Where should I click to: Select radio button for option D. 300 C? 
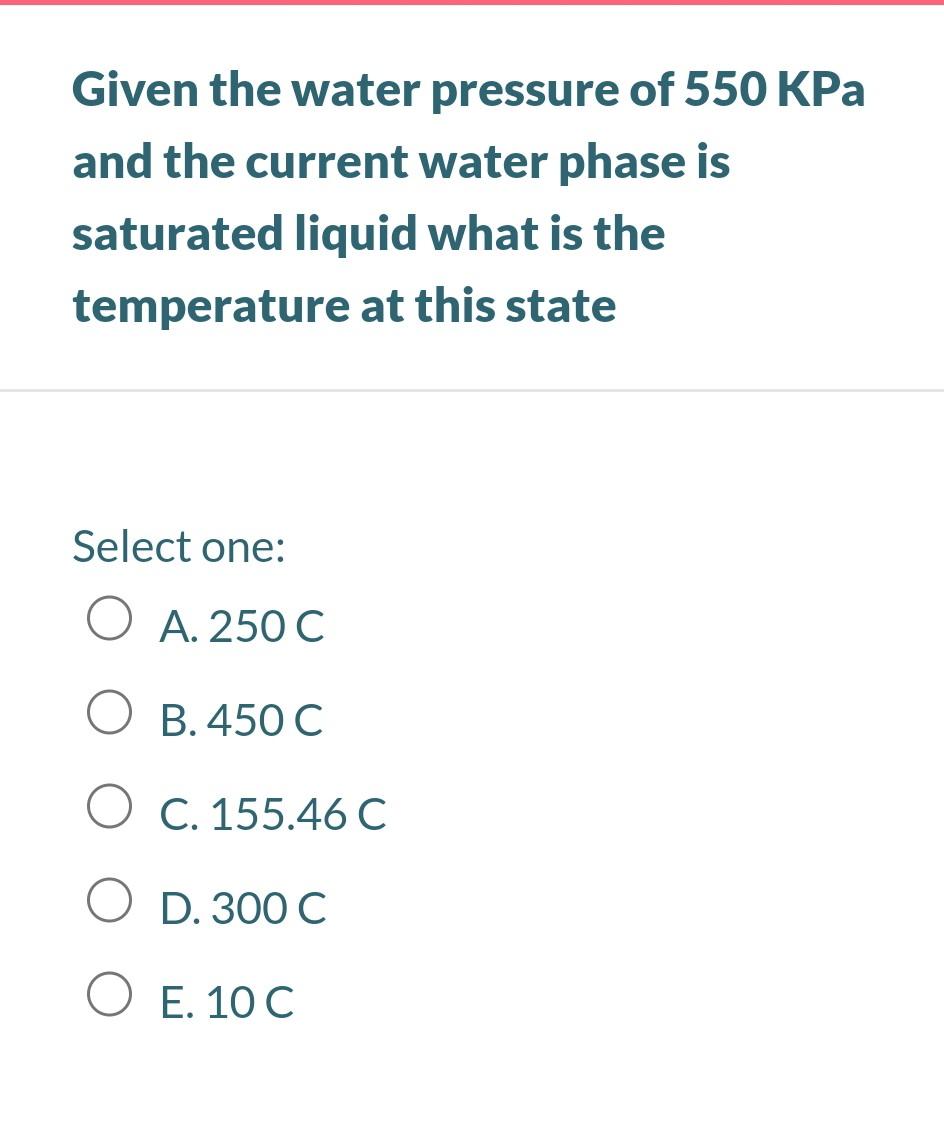[x=109, y=898]
